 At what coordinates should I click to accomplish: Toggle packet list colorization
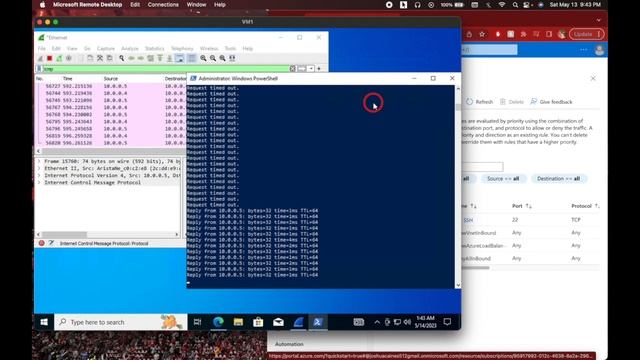coord(191,58)
